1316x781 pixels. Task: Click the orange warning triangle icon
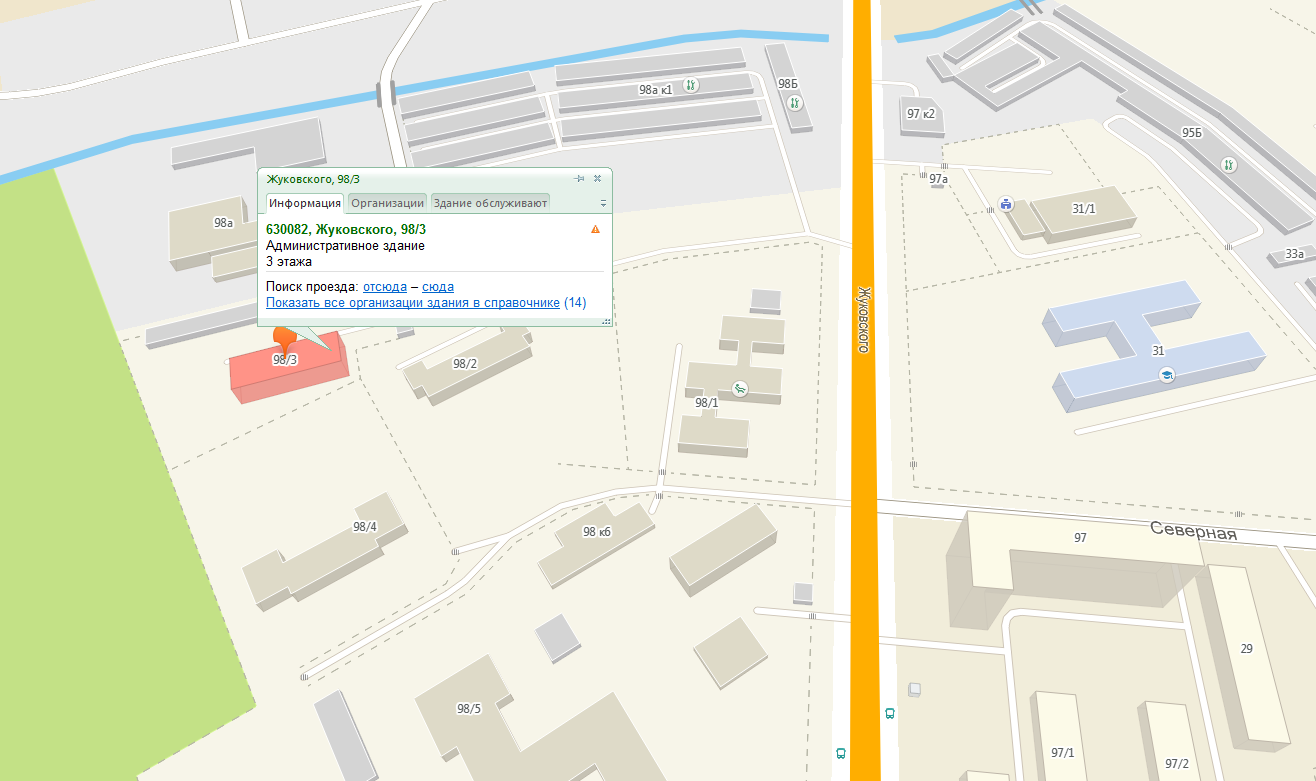[x=595, y=230]
